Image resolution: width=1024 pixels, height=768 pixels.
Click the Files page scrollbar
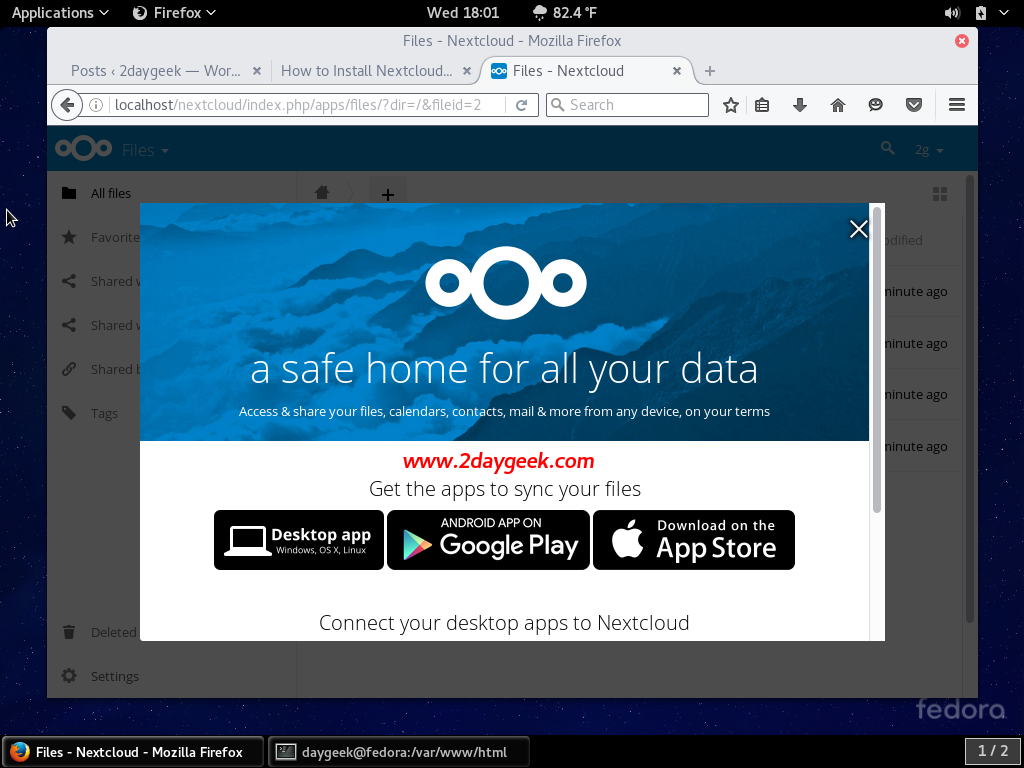pos(970,398)
